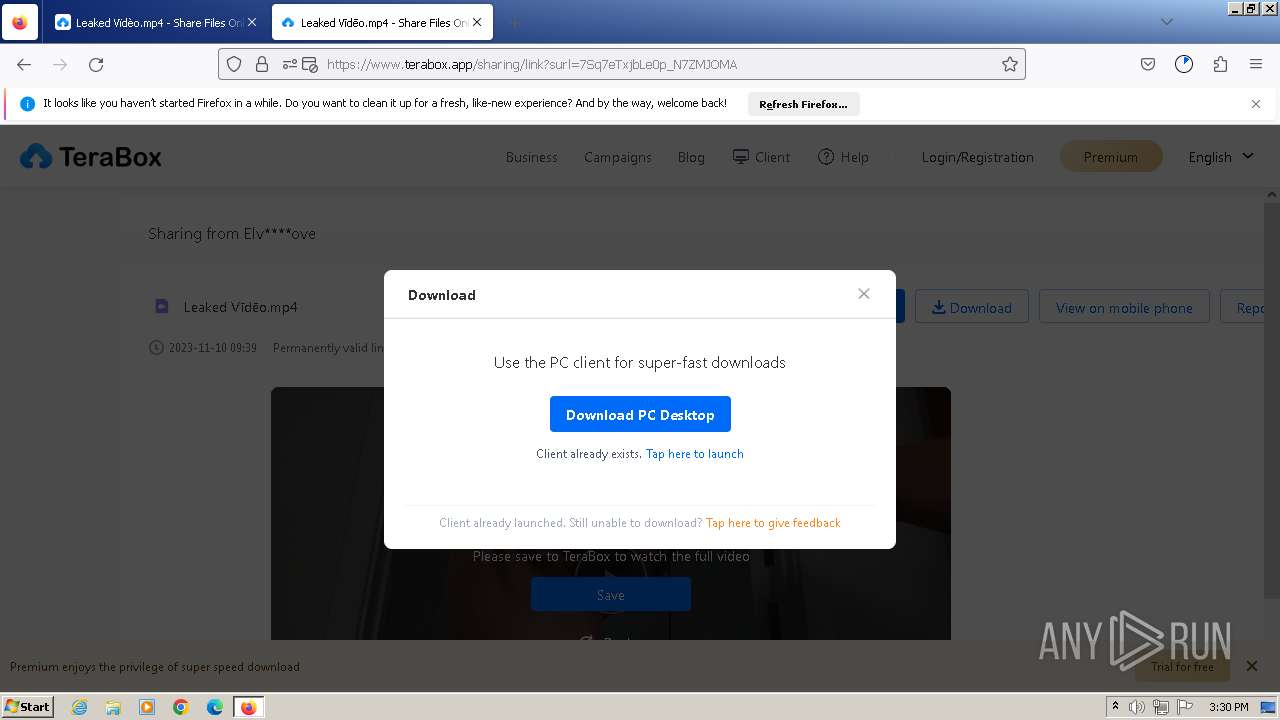The height and width of the screenshot is (720, 1280).
Task: Click the Firefox back arrow
Action: 24,64
